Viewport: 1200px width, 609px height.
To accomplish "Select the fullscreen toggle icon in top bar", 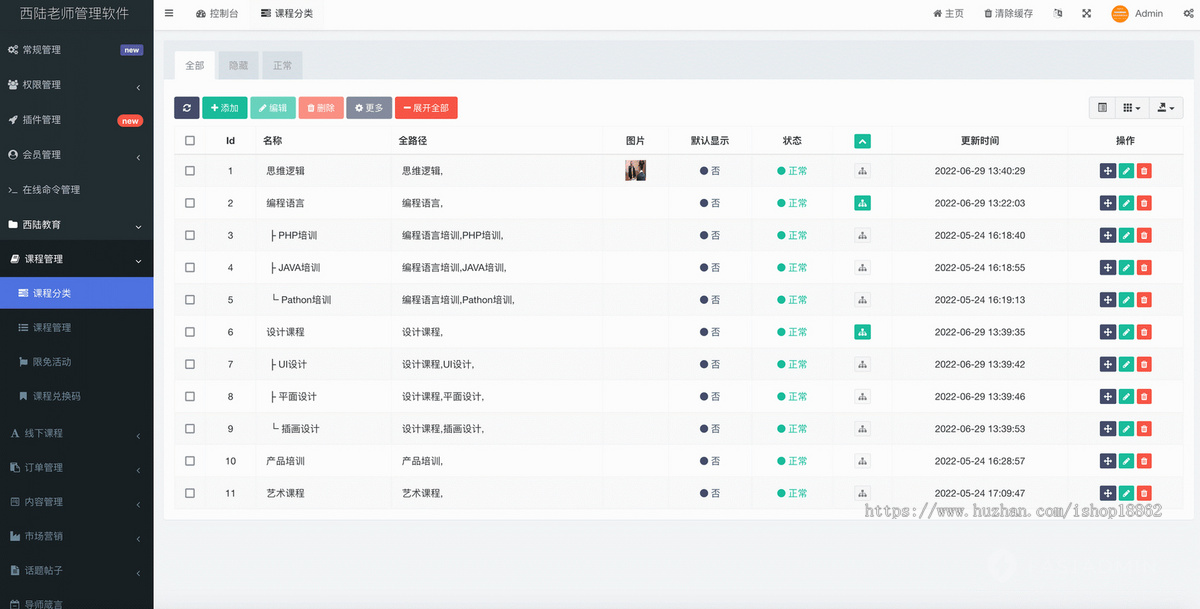I will pyautogui.click(x=1086, y=12).
